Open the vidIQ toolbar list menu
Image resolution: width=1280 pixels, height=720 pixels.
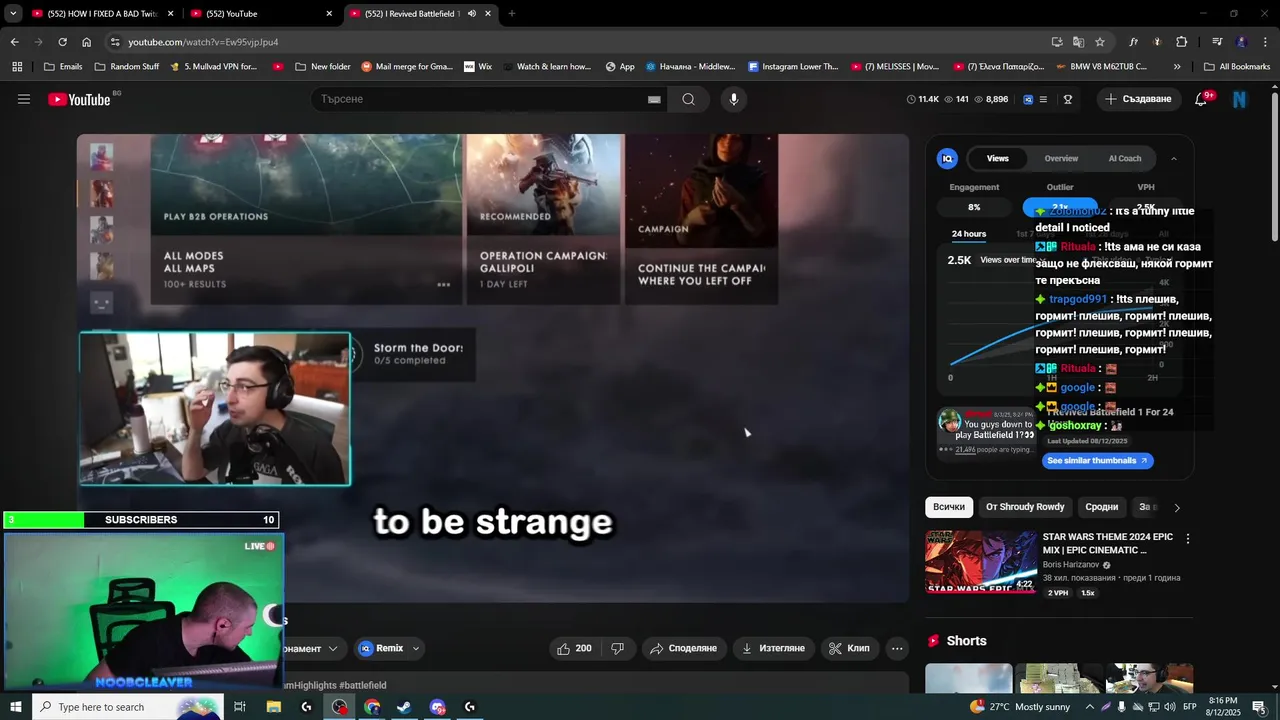[x=1043, y=99]
